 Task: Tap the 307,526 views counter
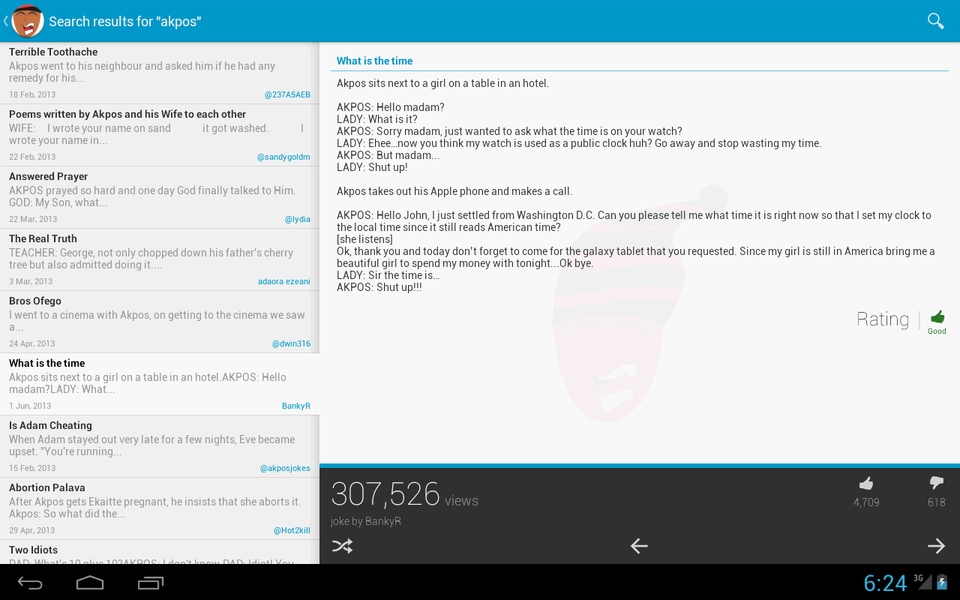click(404, 495)
